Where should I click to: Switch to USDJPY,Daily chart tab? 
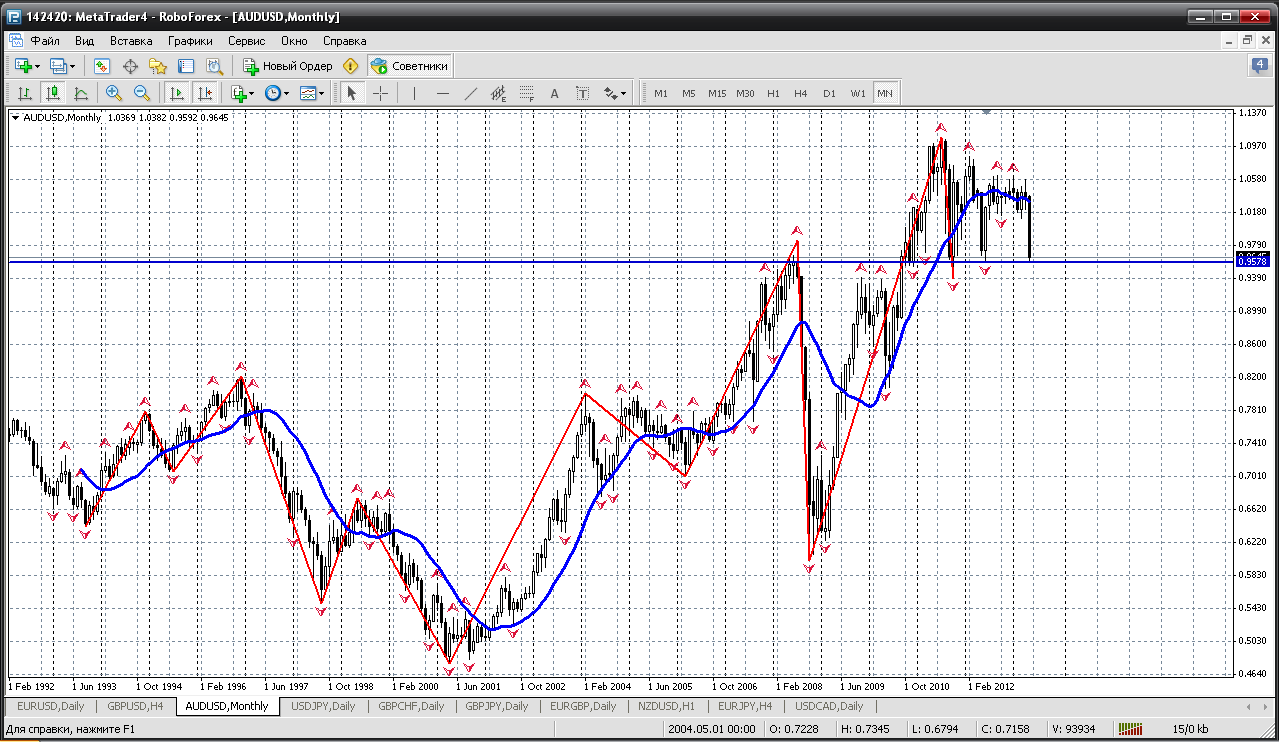click(323, 706)
